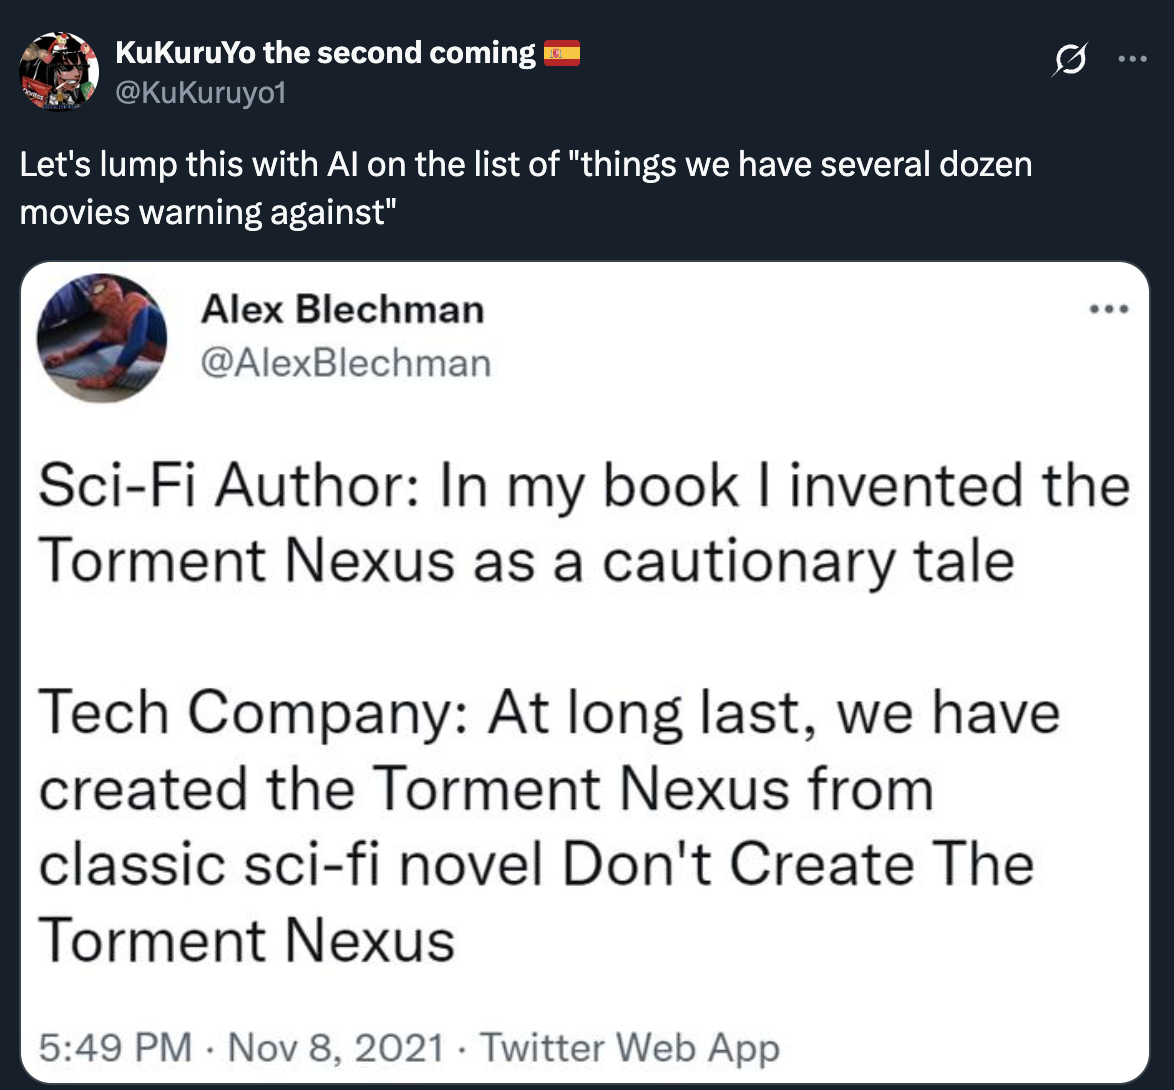This screenshot has height=1090, width=1174.
Task: Open the three-dot menu on Alex Blechman's tweet
Action: click(x=1111, y=309)
